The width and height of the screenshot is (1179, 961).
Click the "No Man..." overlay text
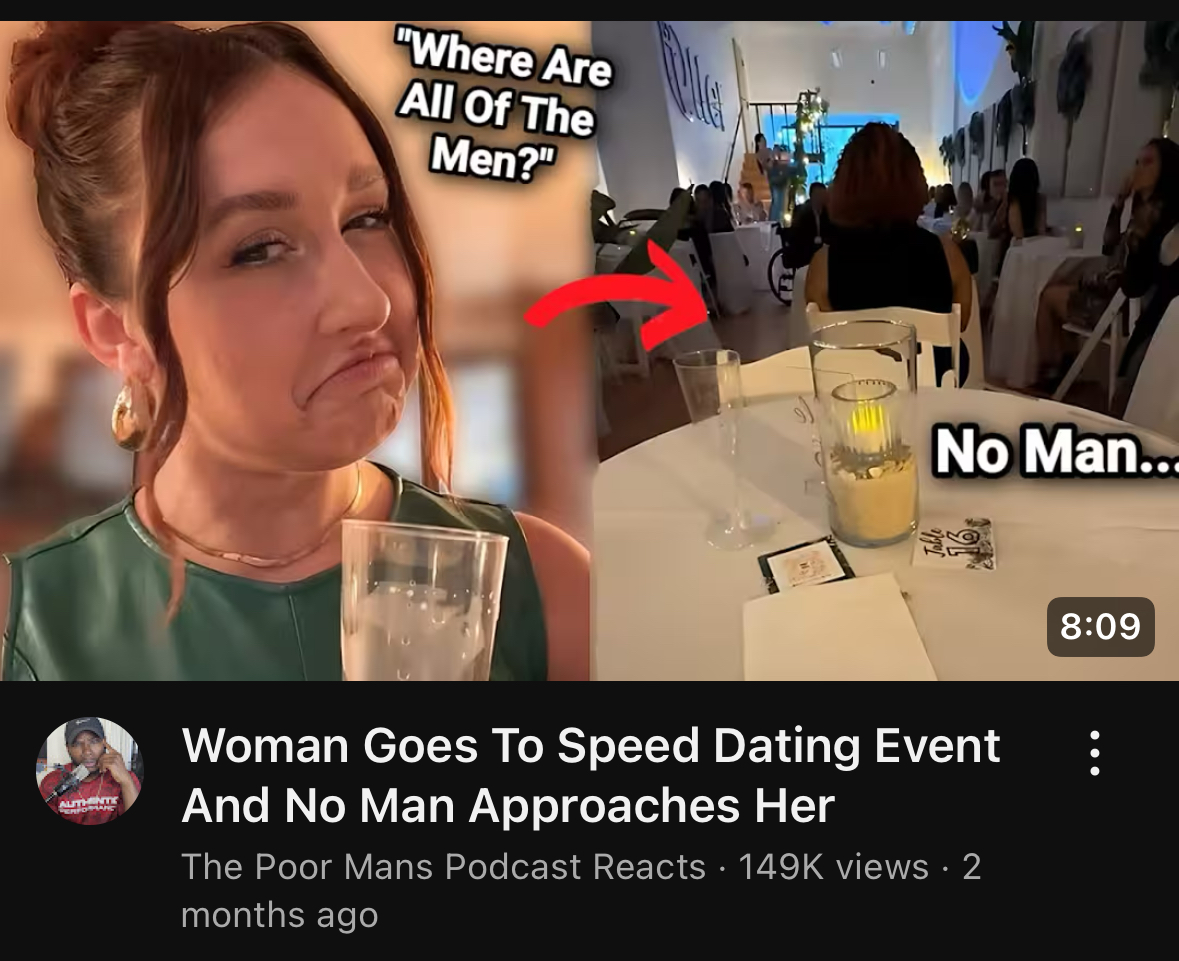(x=1055, y=450)
